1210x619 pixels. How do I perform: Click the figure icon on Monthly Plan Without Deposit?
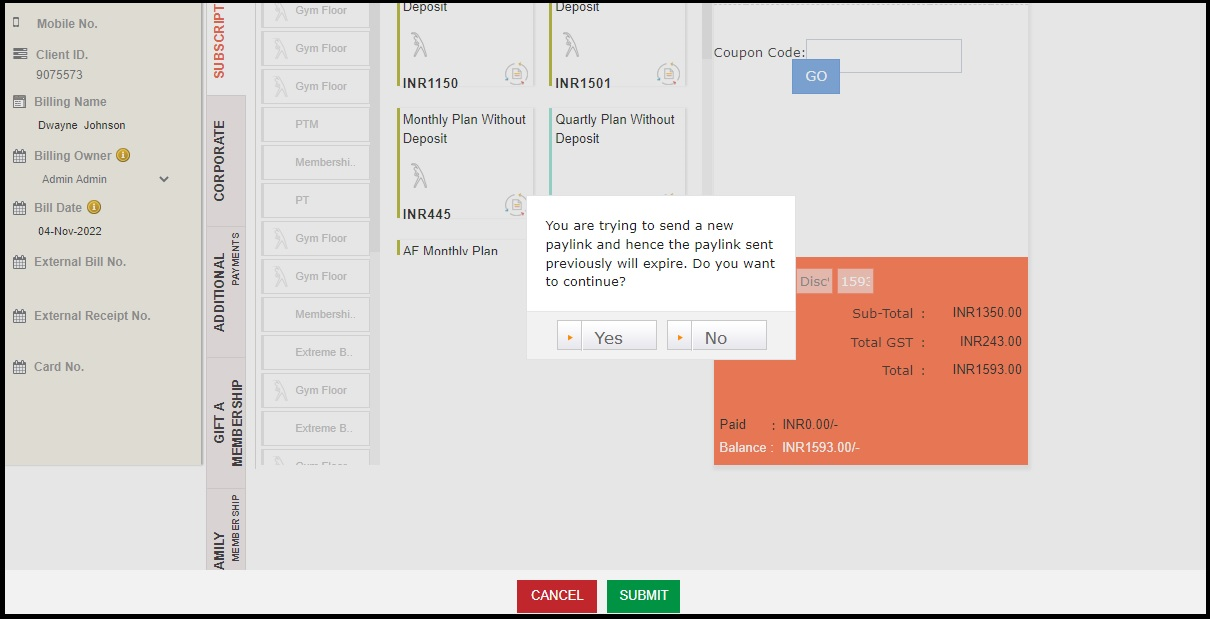click(x=420, y=176)
